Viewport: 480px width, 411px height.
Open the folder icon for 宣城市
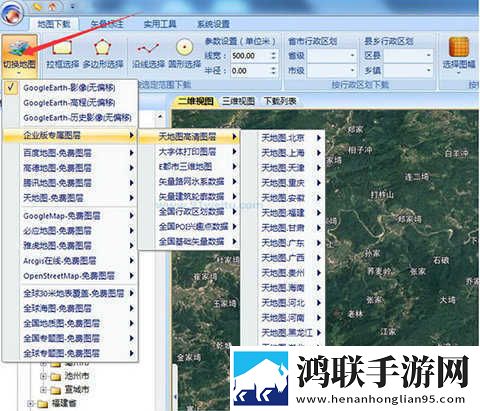[x=55, y=390]
